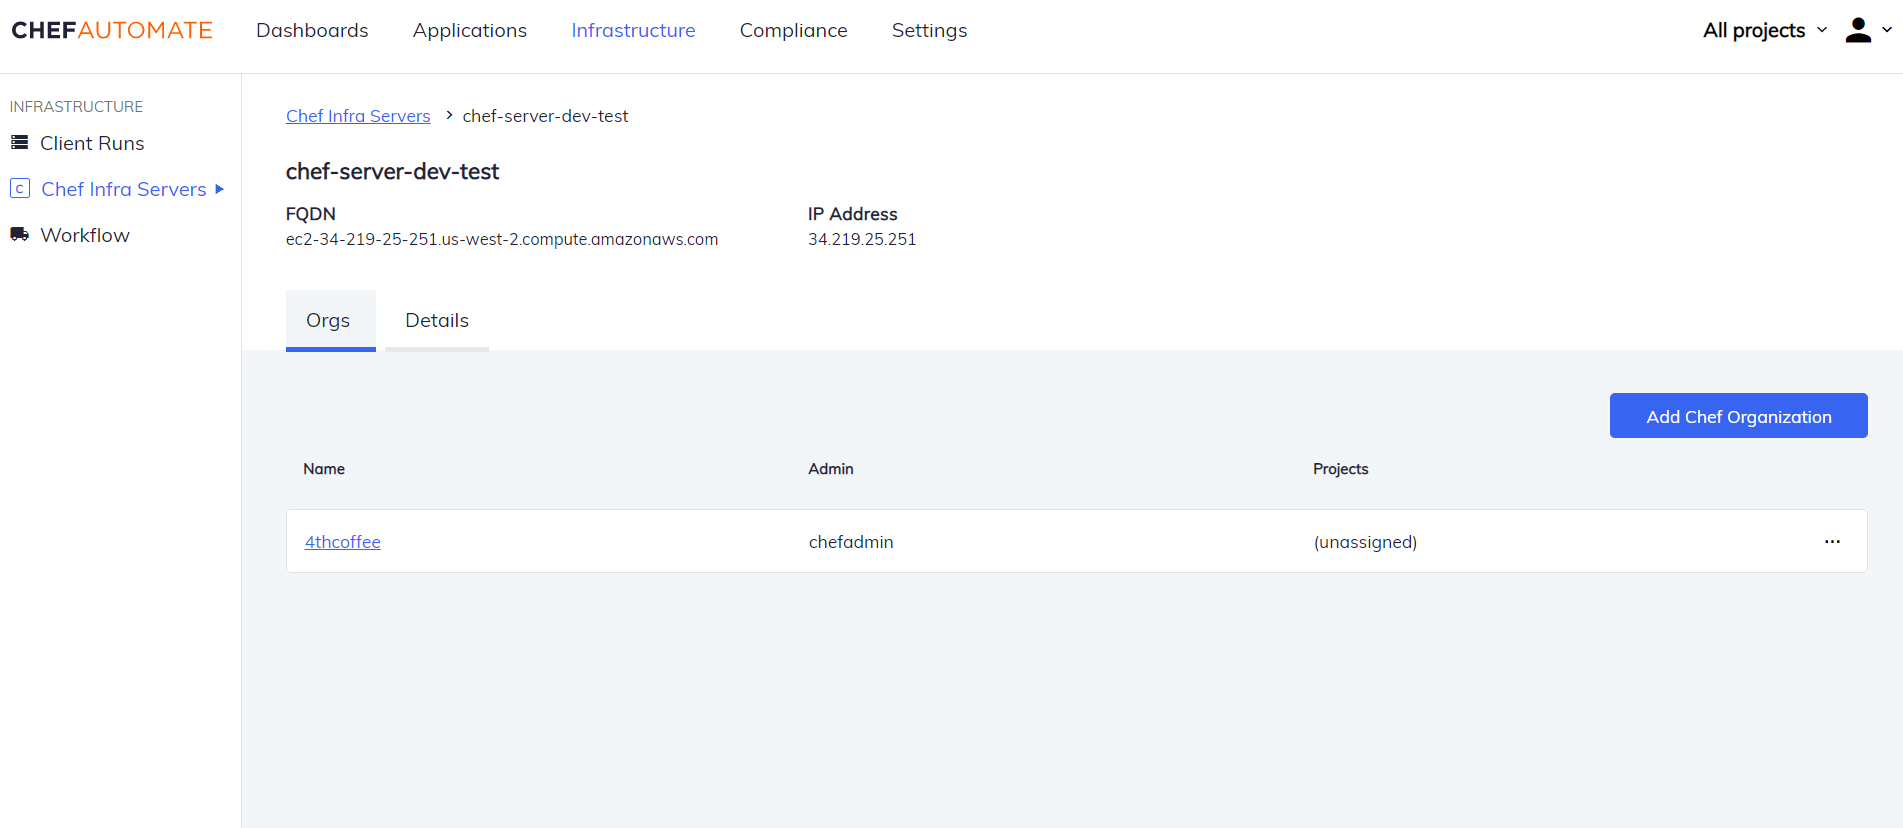This screenshot has height=828, width=1903.
Task: Open the Applications section
Action: (469, 30)
